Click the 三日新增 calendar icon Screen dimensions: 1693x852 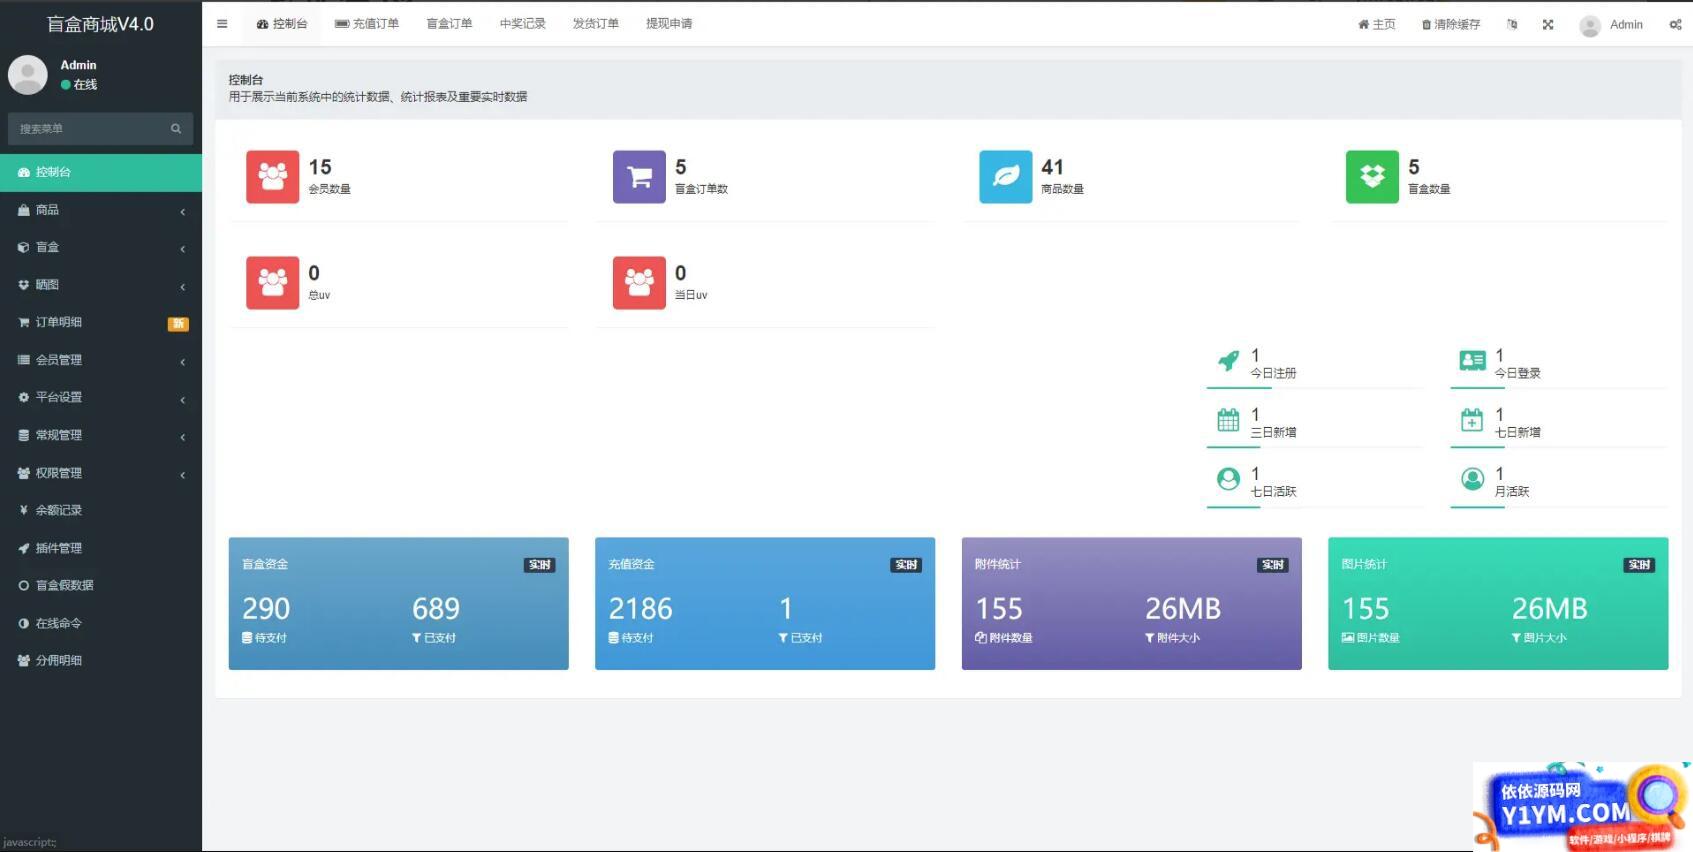(1228, 420)
